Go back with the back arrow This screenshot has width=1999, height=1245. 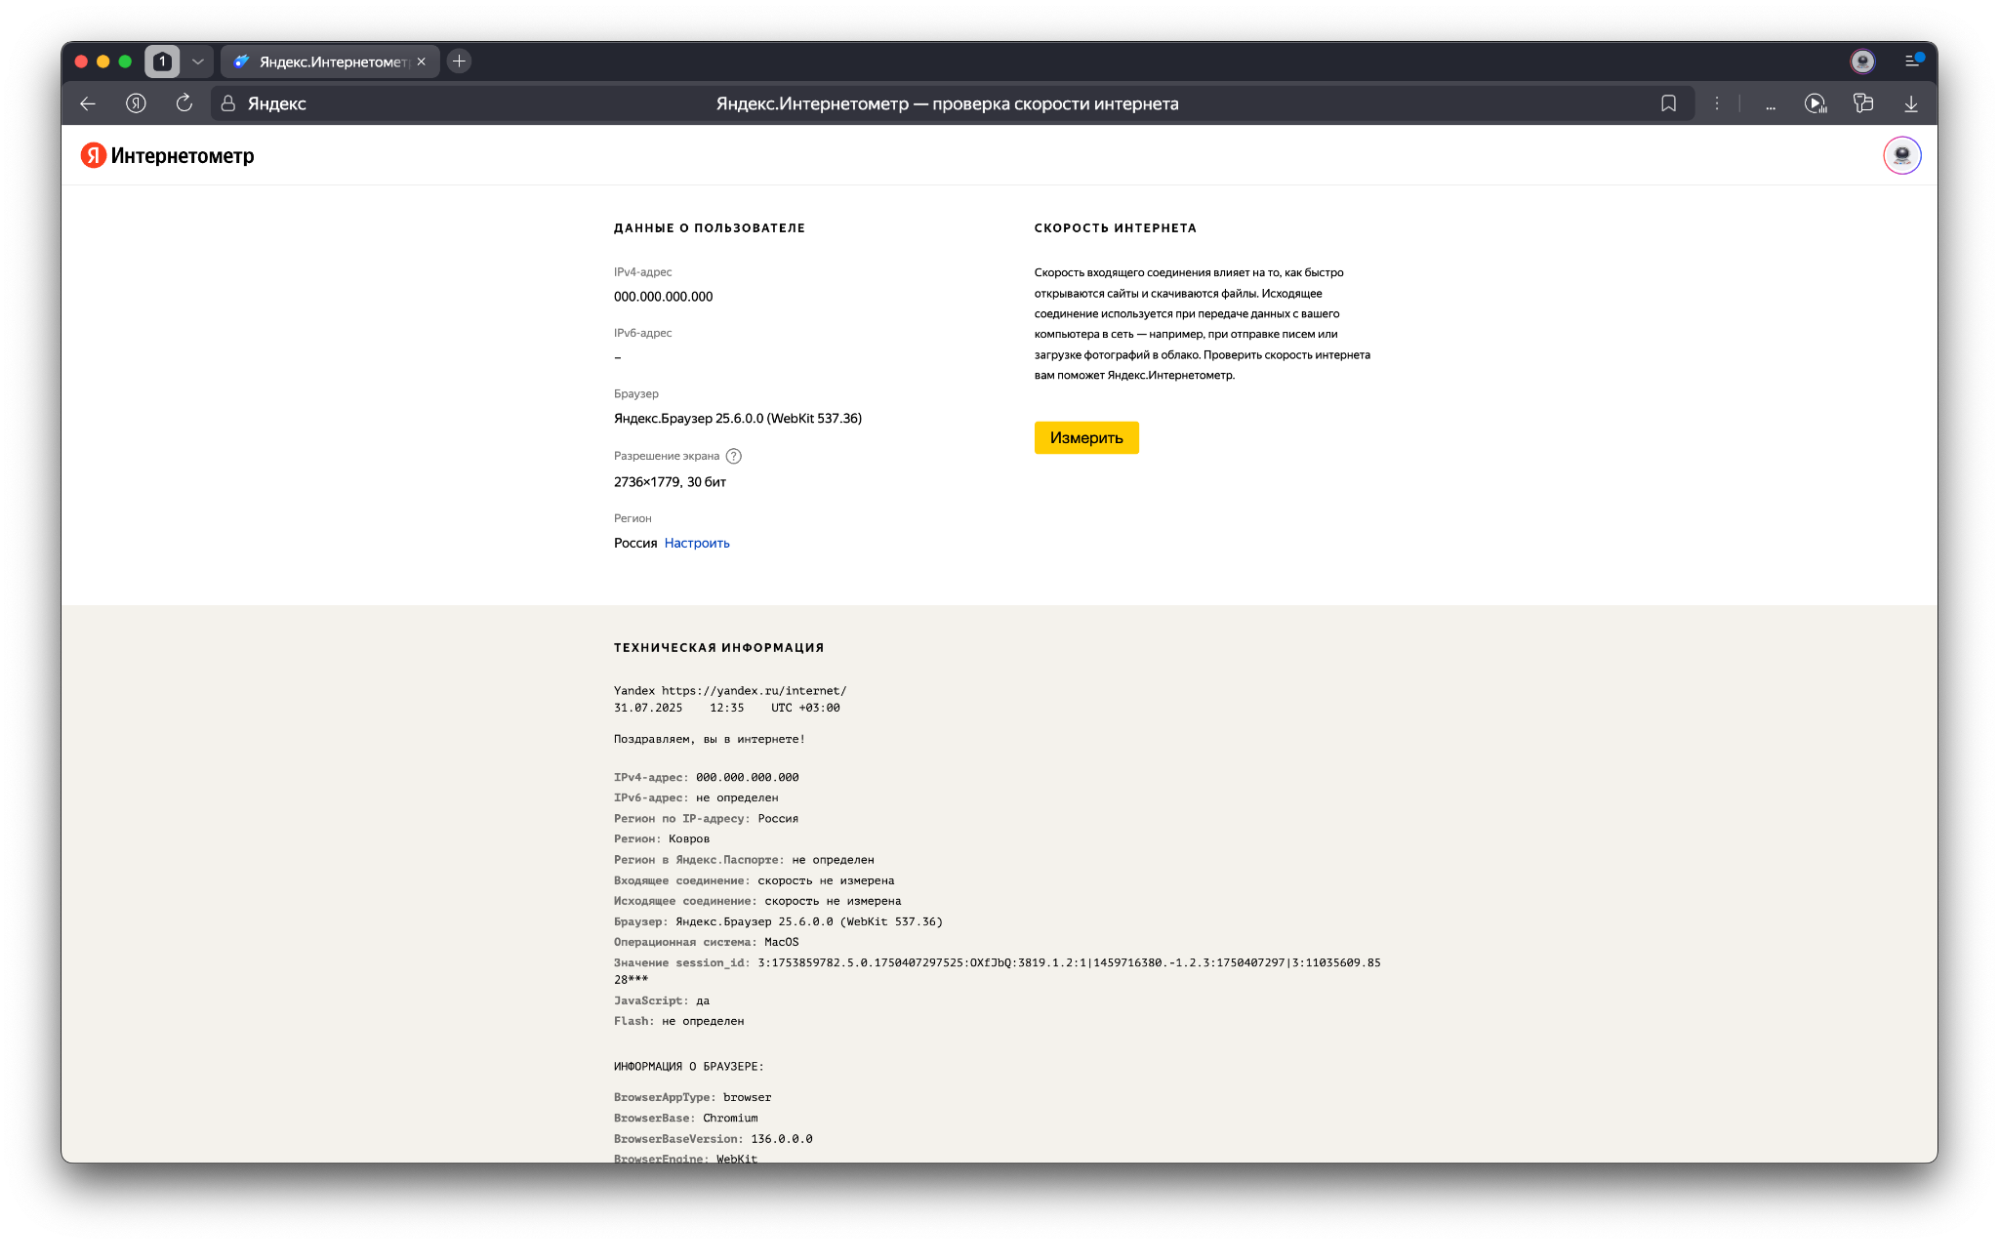click(88, 103)
